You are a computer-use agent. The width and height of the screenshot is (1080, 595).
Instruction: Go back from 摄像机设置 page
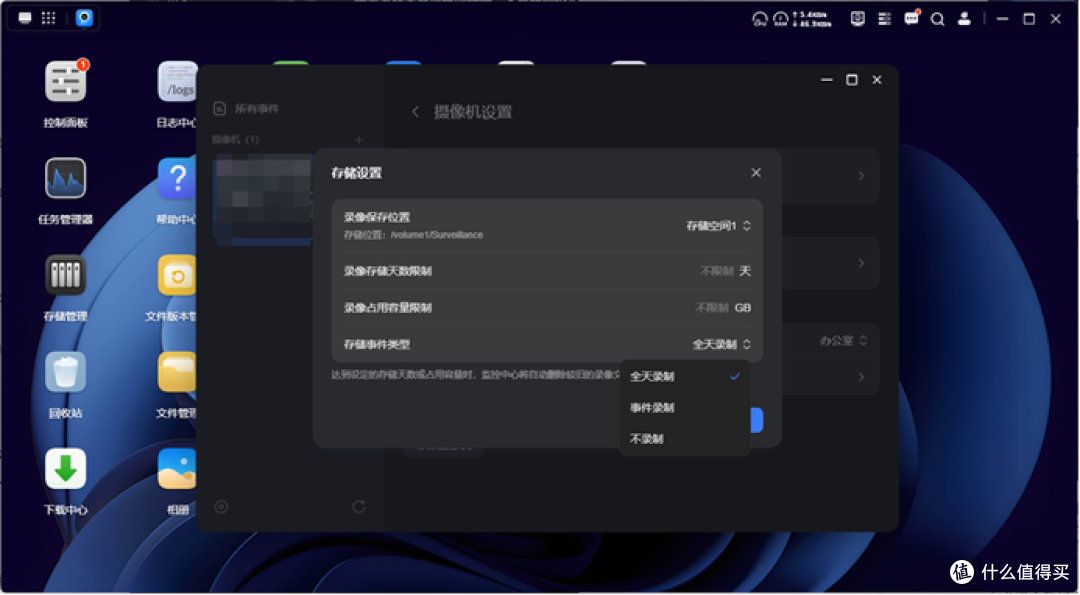pyautogui.click(x=415, y=112)
